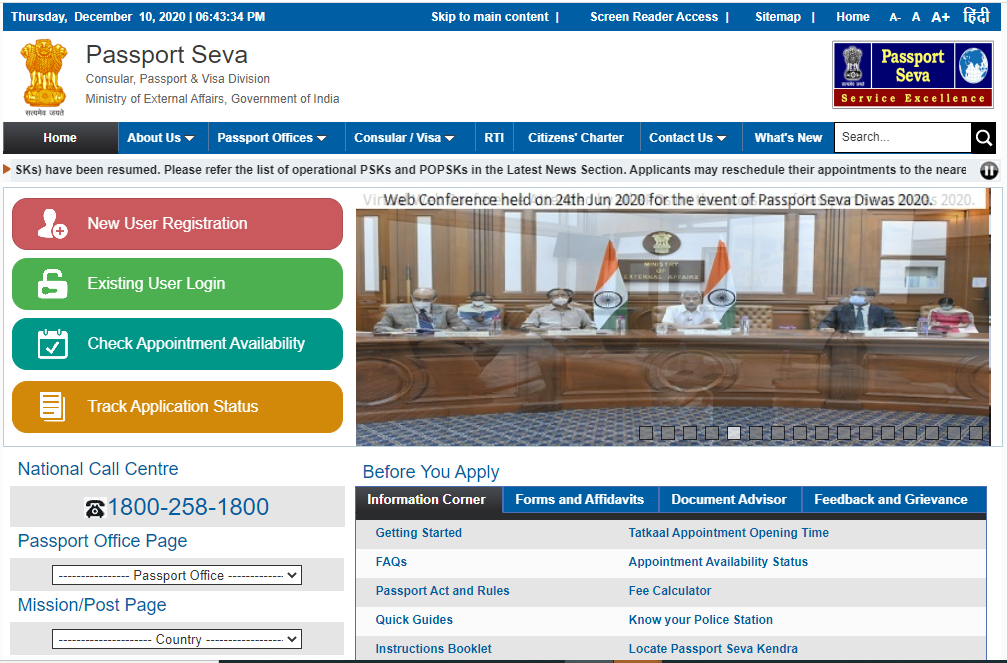The width and height of the screenshot is (1007, 663).
Task: Open the RTI menu item
Action: coord(494,137)
